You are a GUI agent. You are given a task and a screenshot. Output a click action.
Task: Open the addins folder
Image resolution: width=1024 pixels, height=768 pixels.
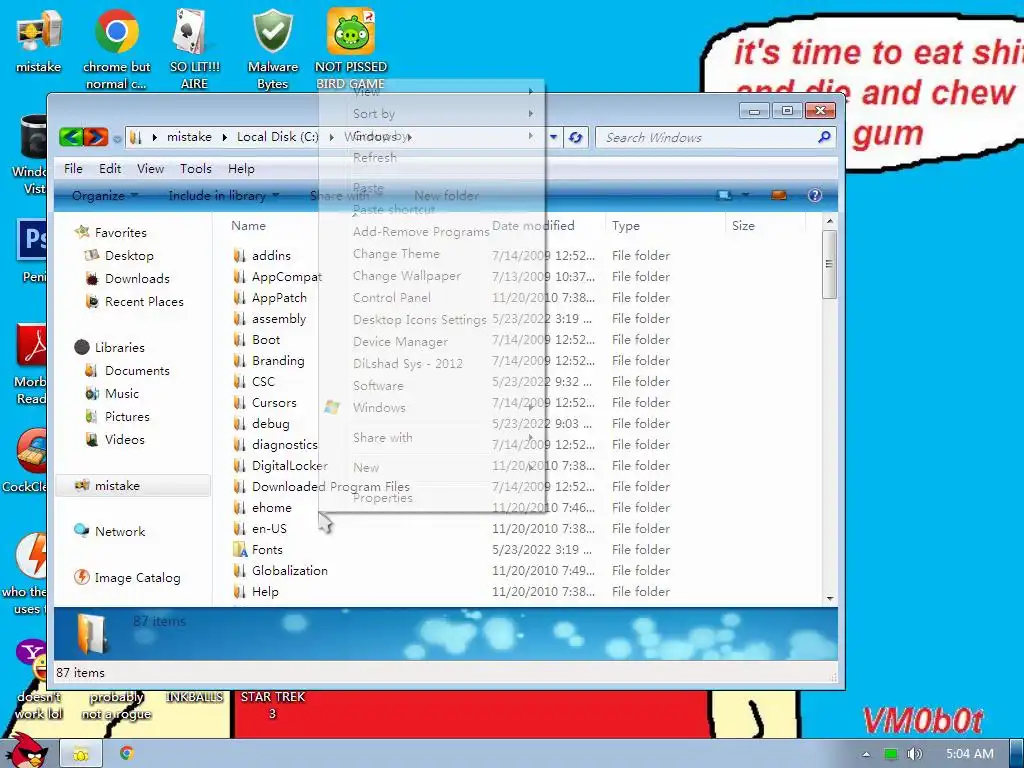coord(271,255)
